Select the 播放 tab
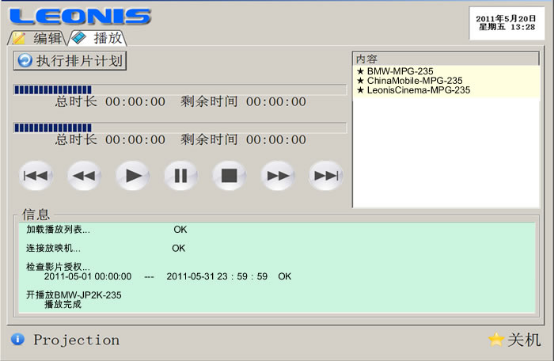Viewport: 554px width, 361px height. point(98,38)
